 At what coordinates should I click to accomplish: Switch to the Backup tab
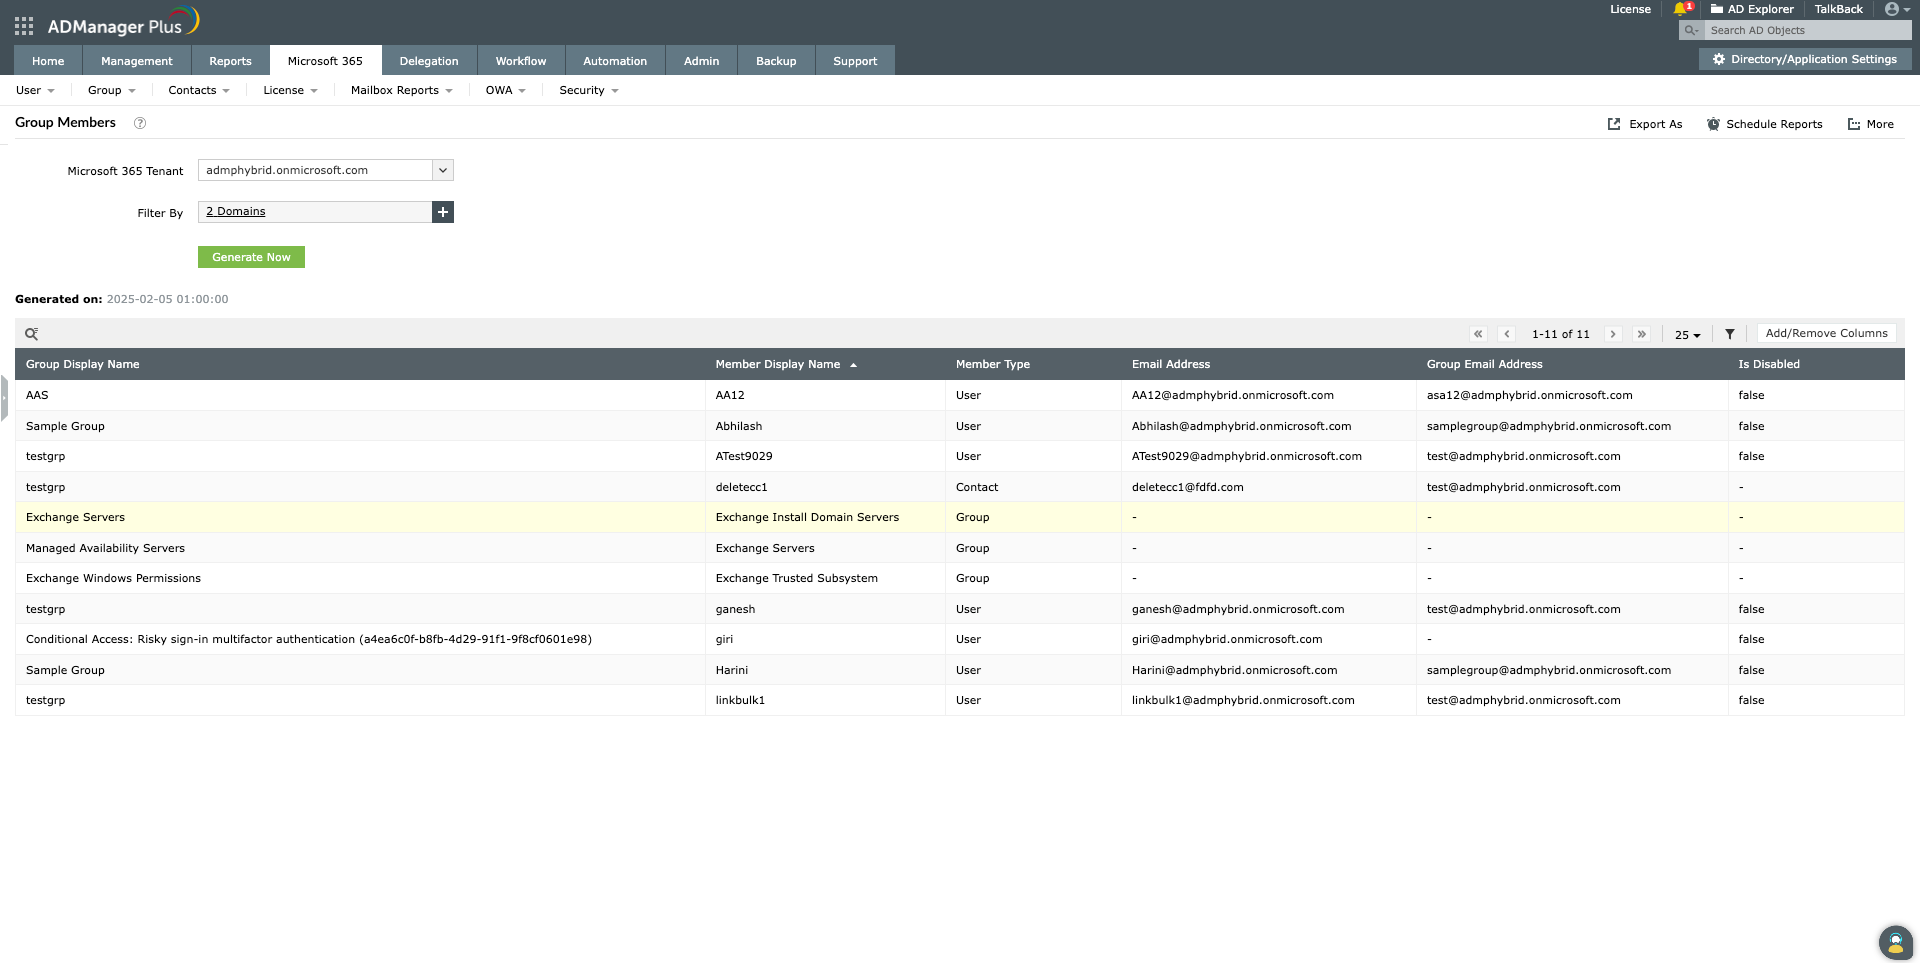[776, 61]
